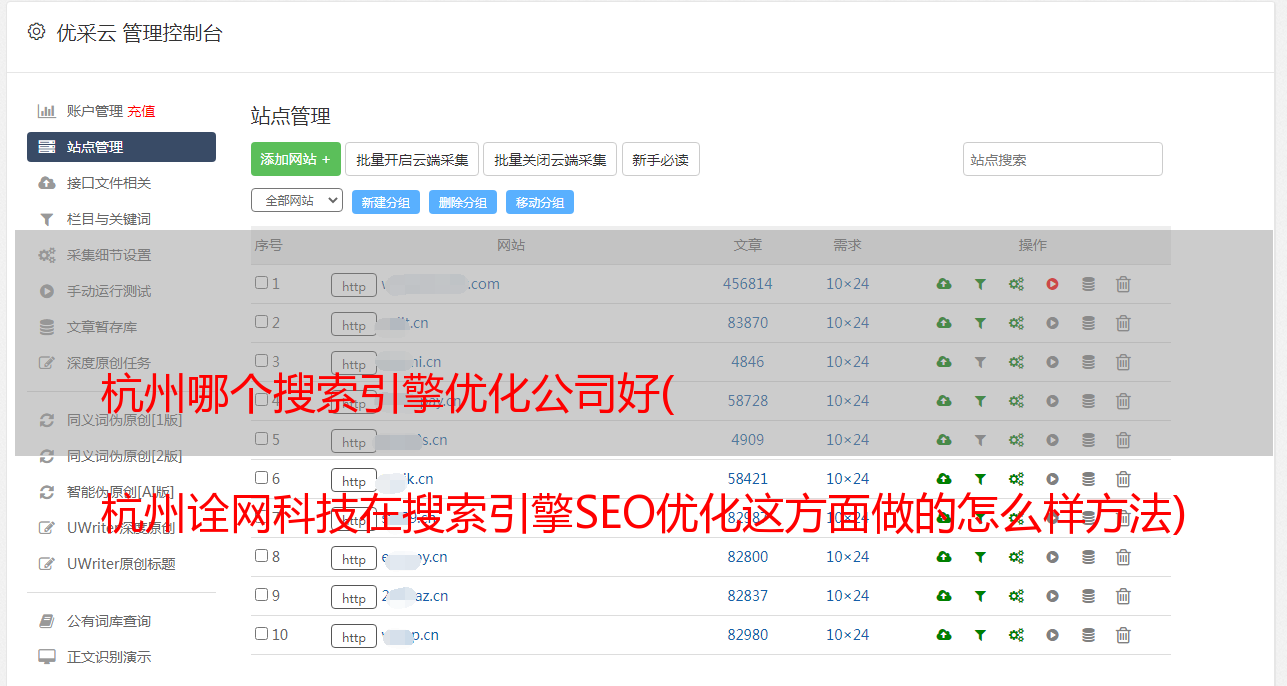Screen dimensions: 1287x686
Task: Open 公有词库查询 in the sidebar
Action: coord(109,622)
